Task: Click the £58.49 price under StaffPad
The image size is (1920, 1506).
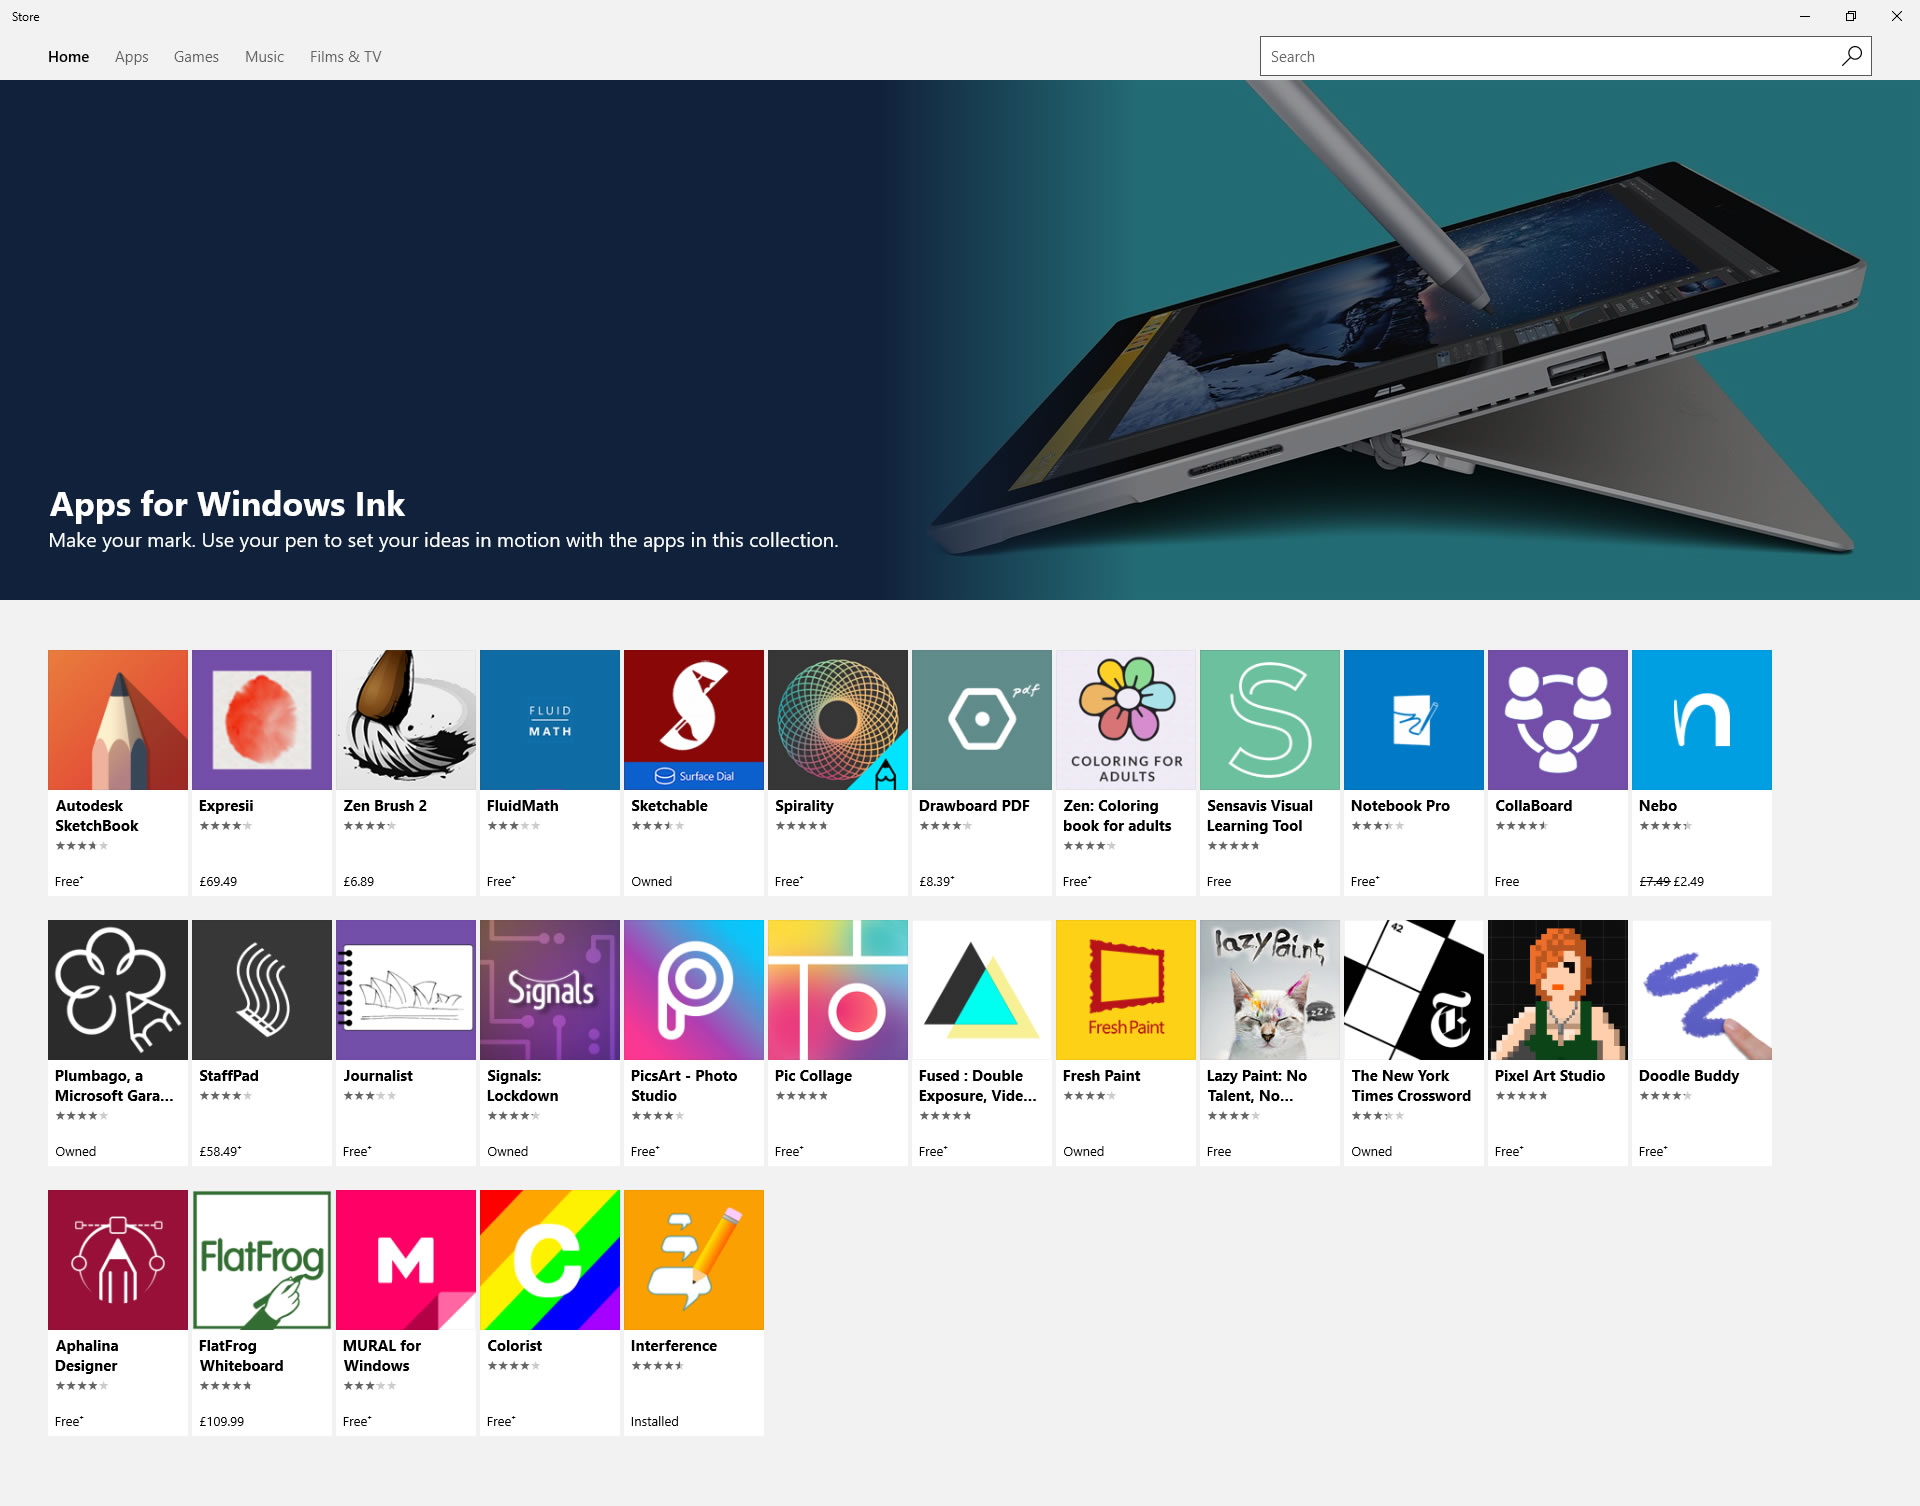Action: point(220,1152)
